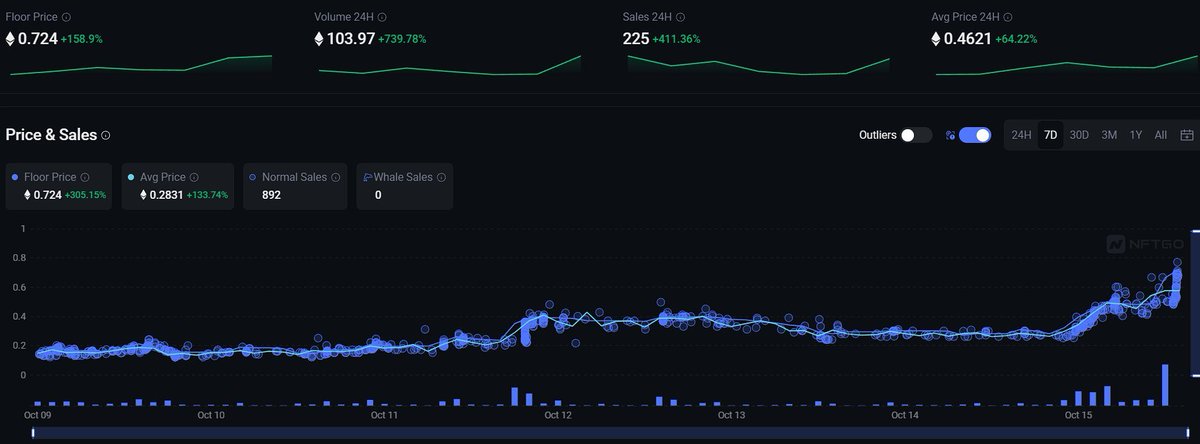Click the Sales 24H sparkline chart
The image size is (1200, 444).
coord(759,65)
